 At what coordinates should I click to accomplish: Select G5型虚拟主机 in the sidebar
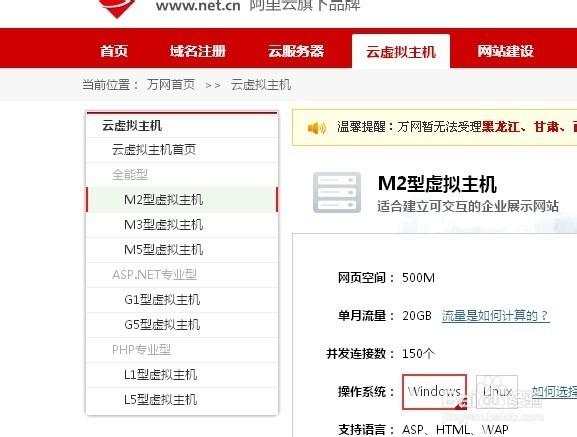point(182,325)
